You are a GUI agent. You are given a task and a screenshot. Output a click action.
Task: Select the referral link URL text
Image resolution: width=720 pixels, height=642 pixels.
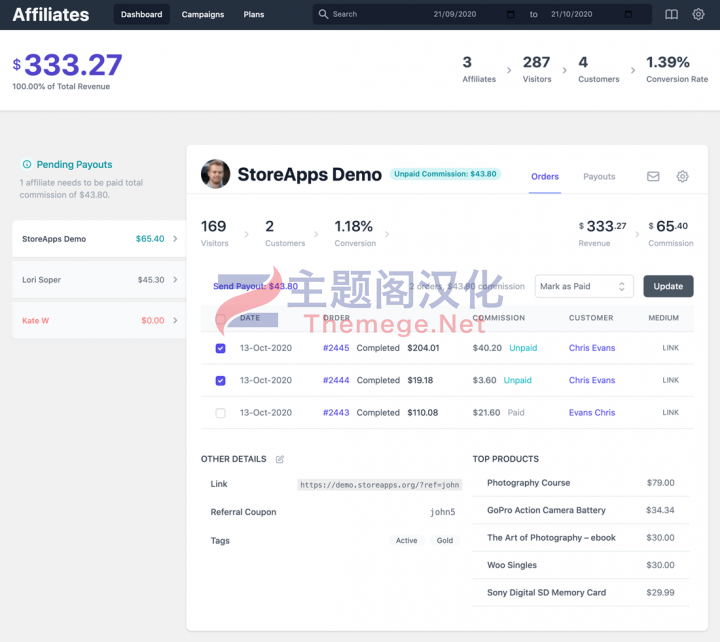point(379,484)
